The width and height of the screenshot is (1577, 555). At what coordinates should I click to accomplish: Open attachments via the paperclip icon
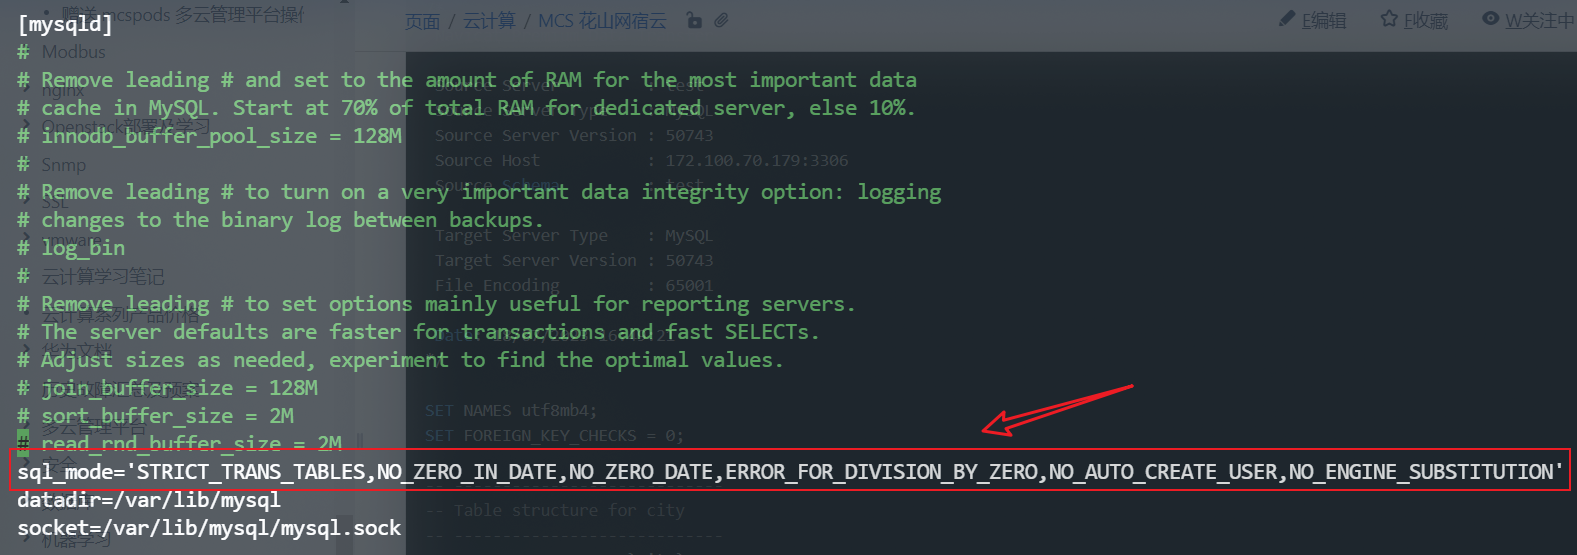click(x=721, y=20)
